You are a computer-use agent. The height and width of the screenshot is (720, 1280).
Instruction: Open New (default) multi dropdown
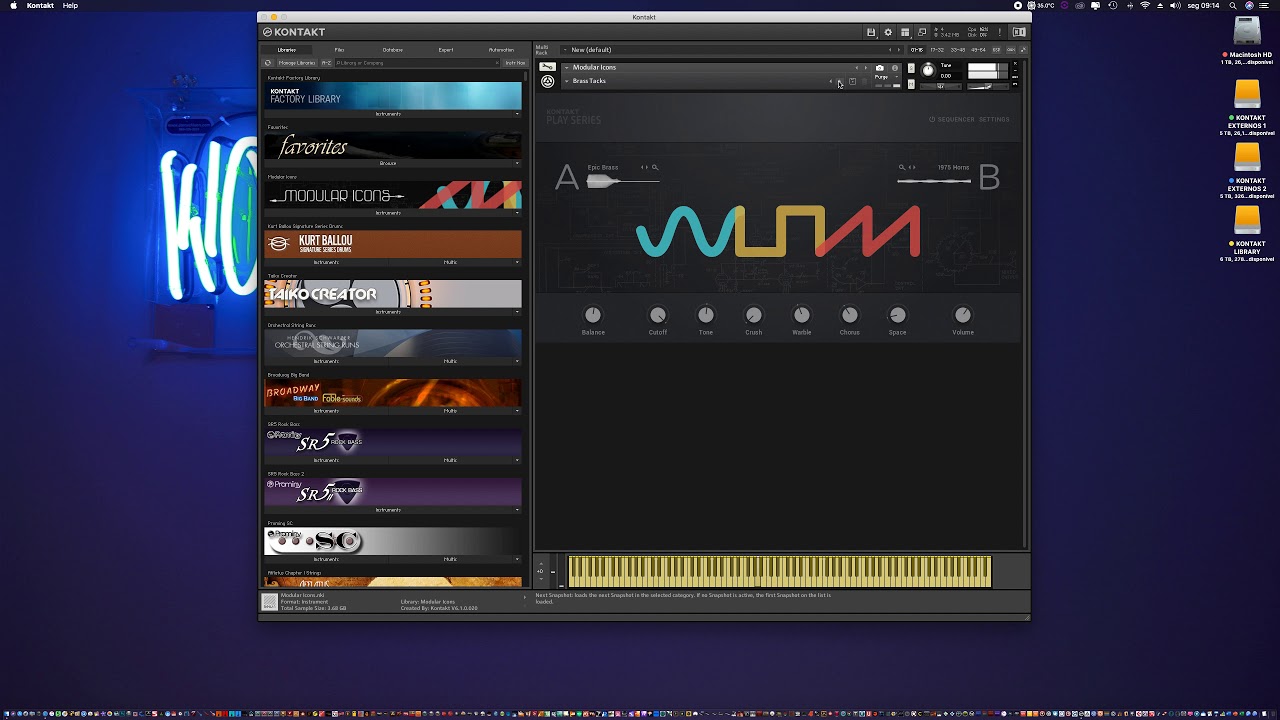566,50
